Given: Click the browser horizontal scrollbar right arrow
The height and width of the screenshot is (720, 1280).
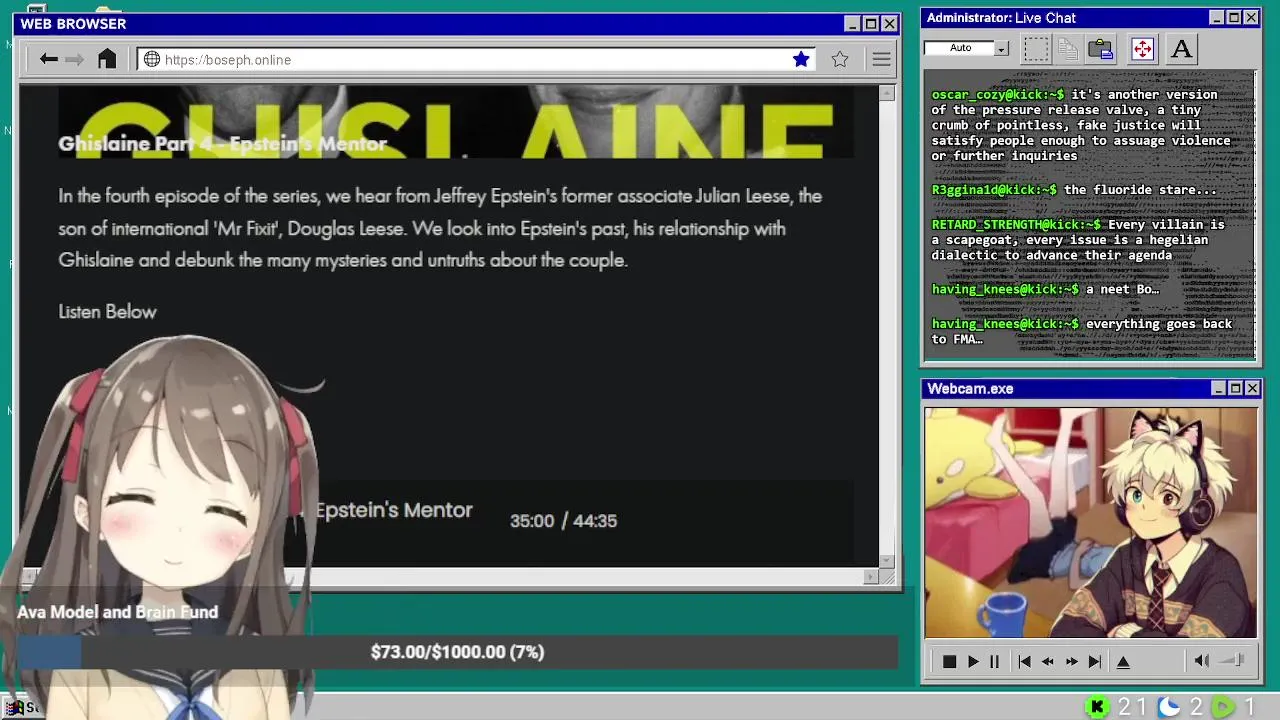Looking at the screenshot, I should coord(871,576).
